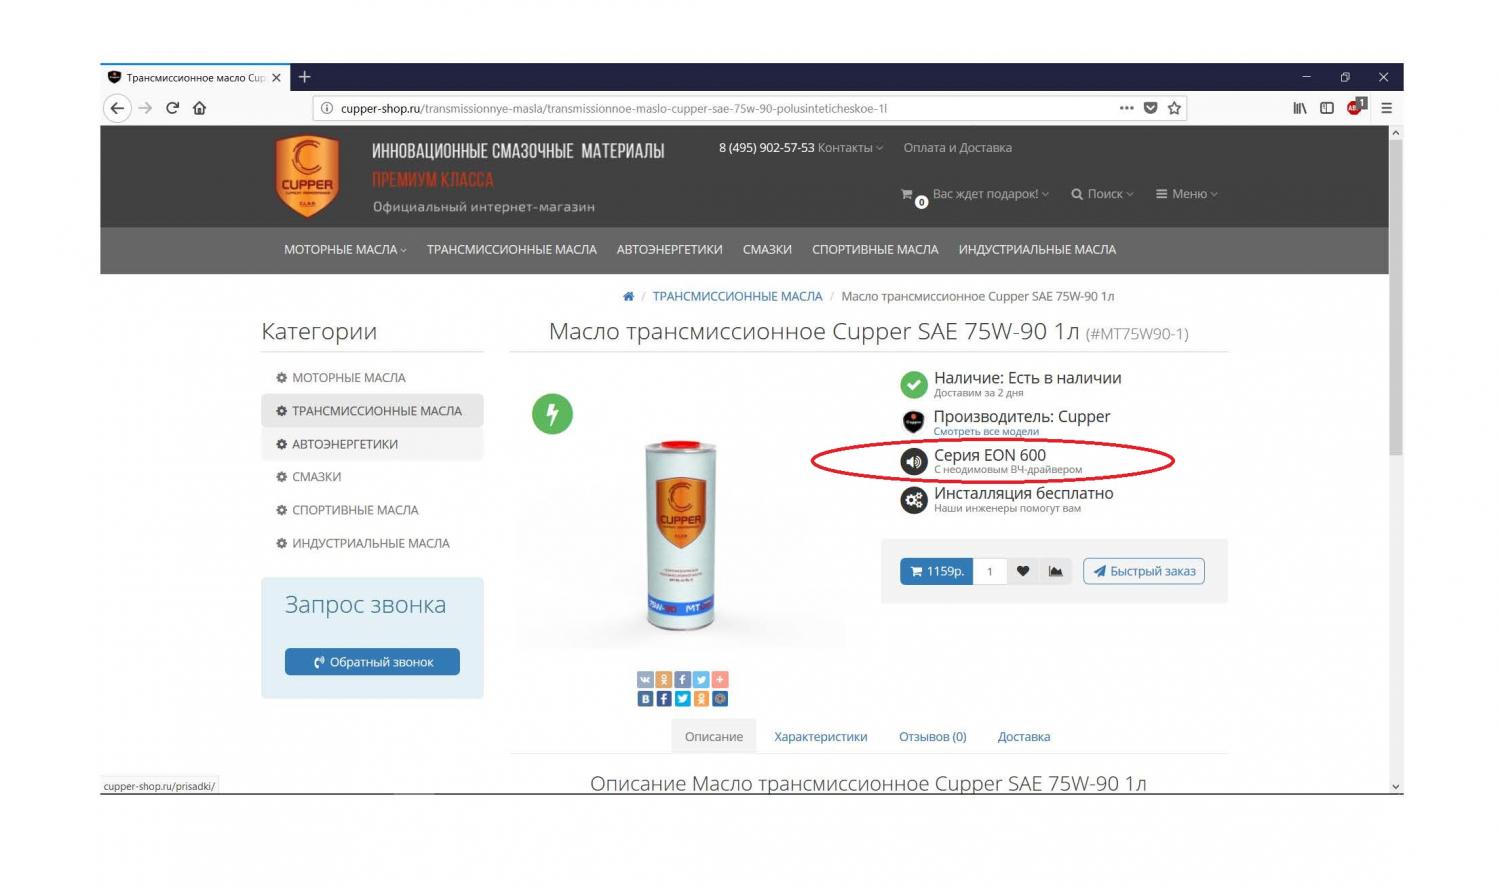Share via B (VK) icon in lower row
The image size is (1500, 887).
click(645, 699)
